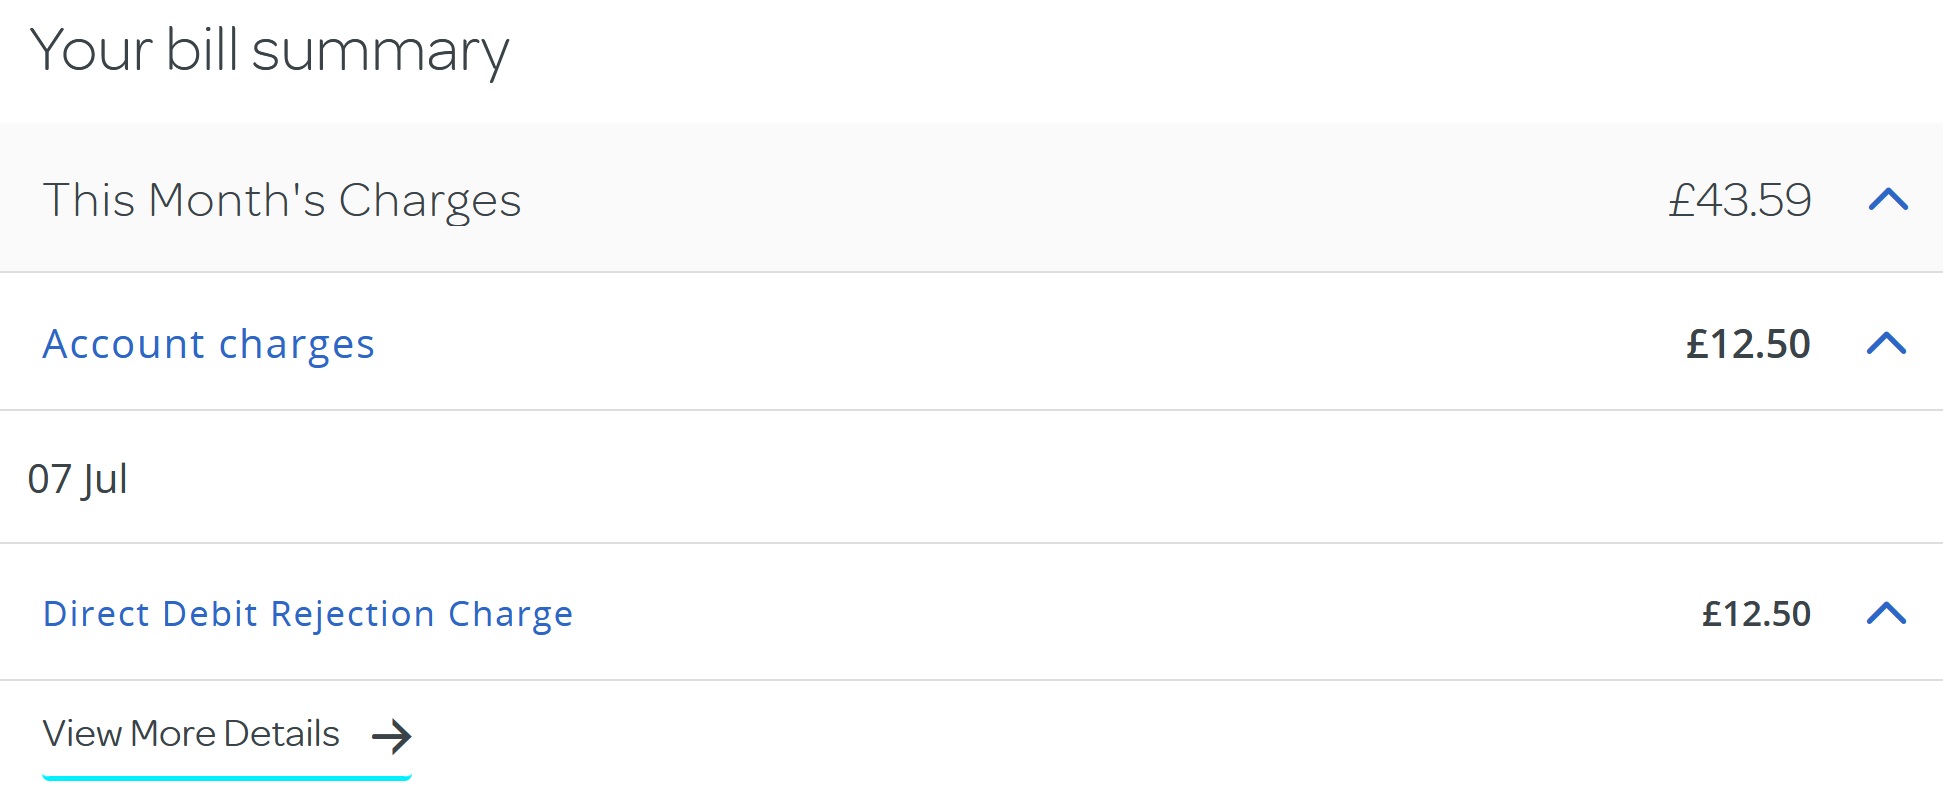The width and height of the screenshot is (1943, 808).
Task: Click the arrow icon beside View More Details
Action: (391, 736)
